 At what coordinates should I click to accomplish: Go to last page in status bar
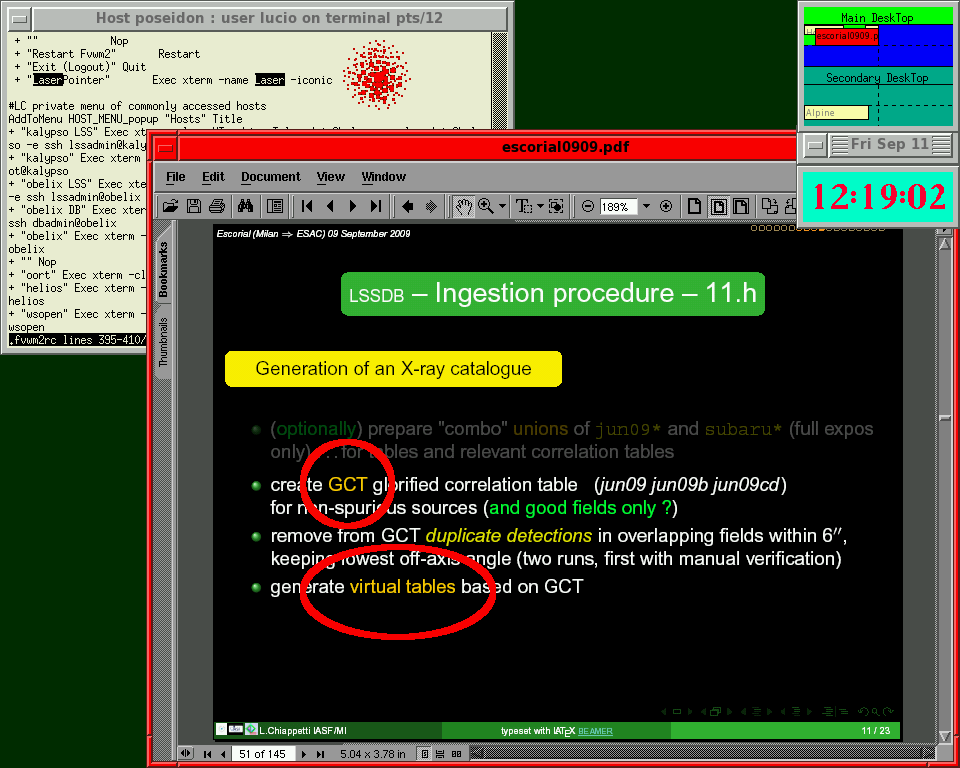click(x=320, y=754)
